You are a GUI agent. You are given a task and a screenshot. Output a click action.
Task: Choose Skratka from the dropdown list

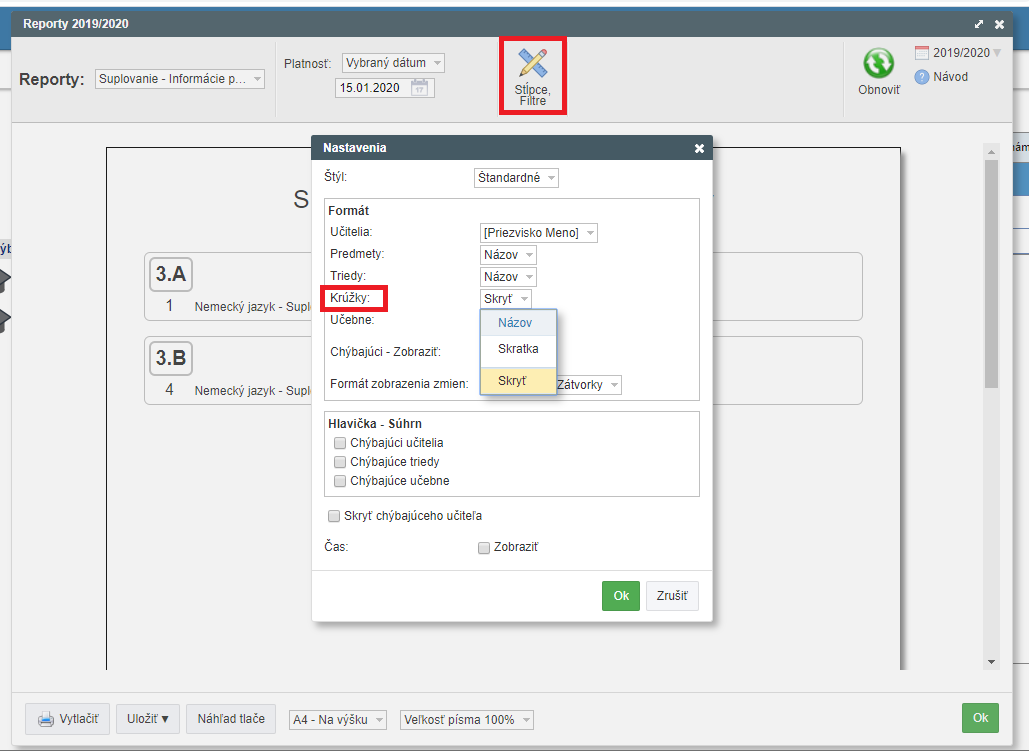[518, 349]
